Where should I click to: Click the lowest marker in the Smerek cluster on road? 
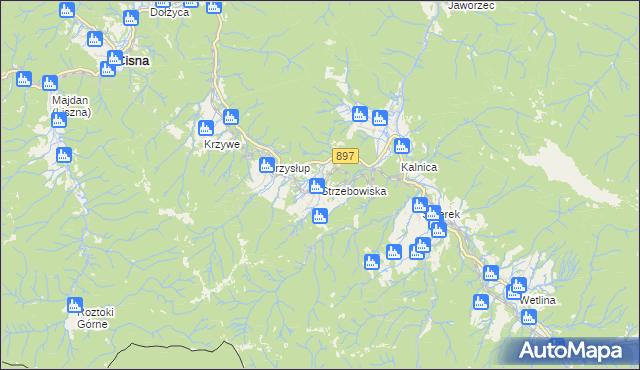tap(439, 230)
